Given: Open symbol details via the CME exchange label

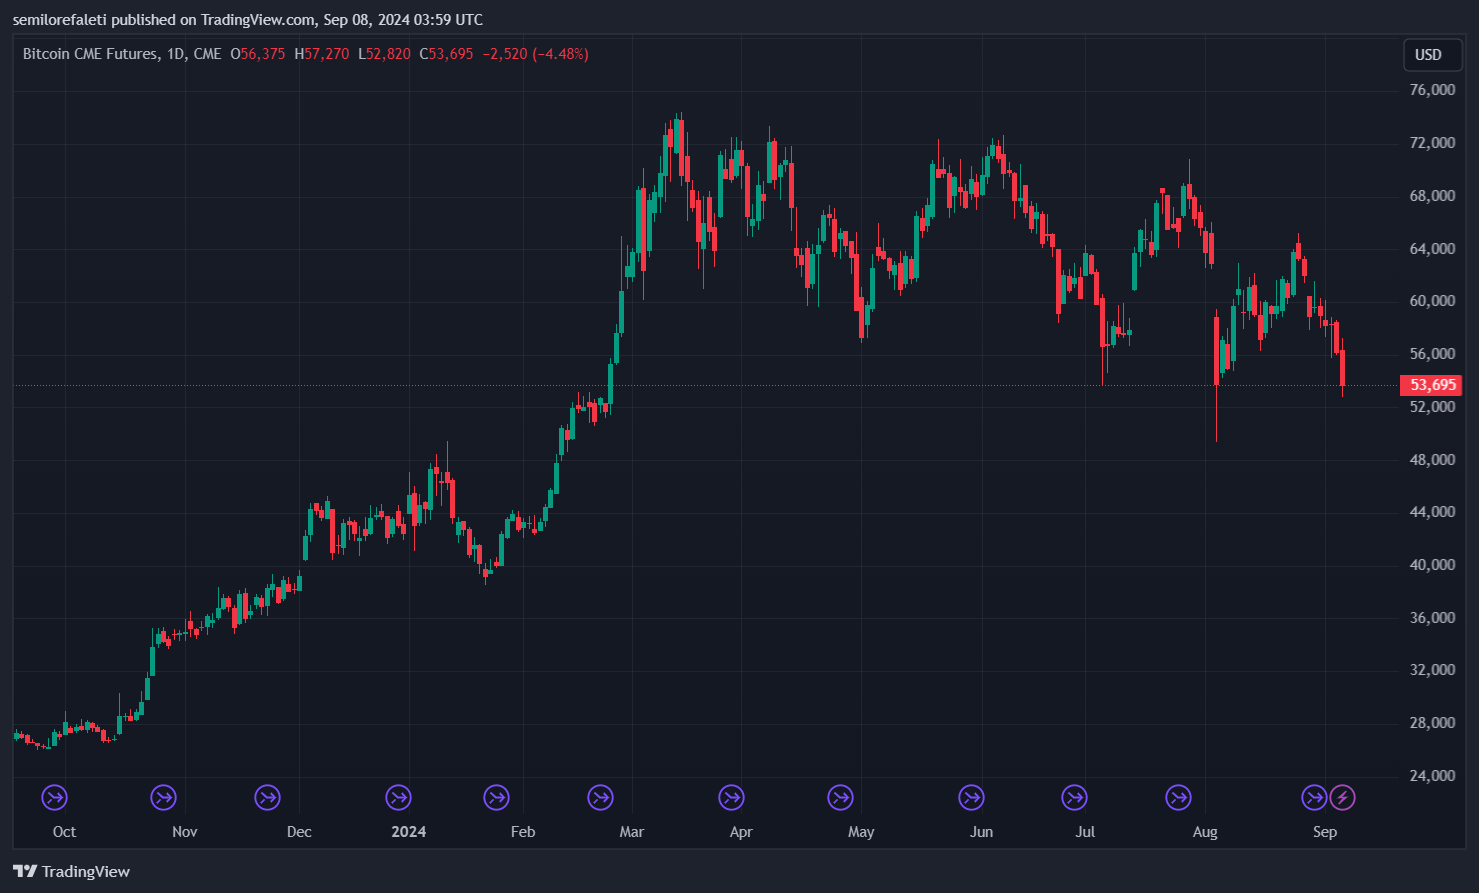Looking at the screenshot, I should (206, 54).
